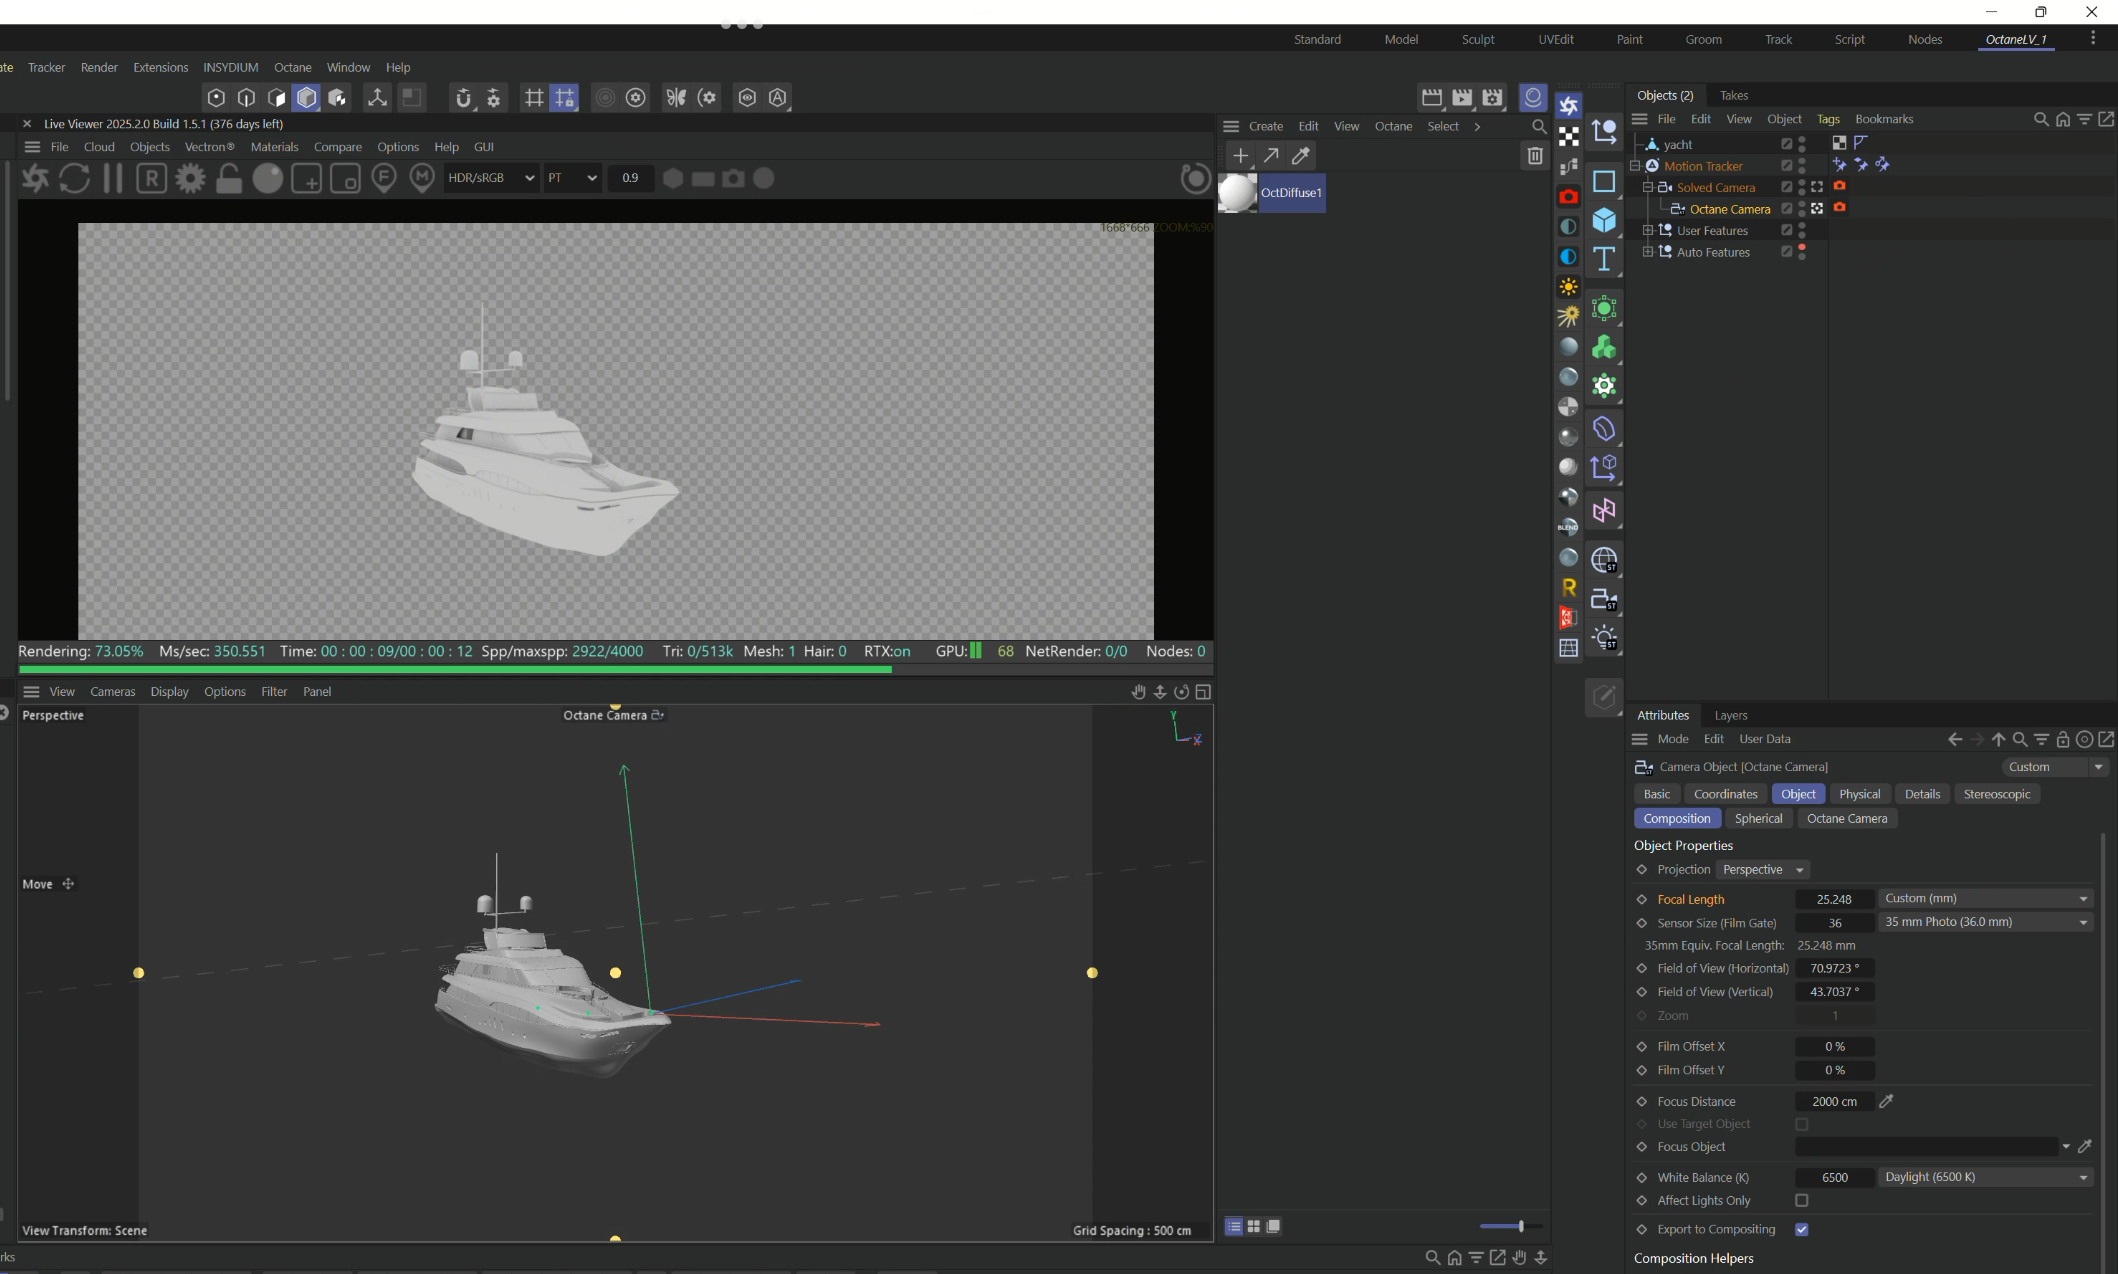The image size is (2118, 1274).
Task: Select the Text spline tool
Action: [x=1604, y=259]
